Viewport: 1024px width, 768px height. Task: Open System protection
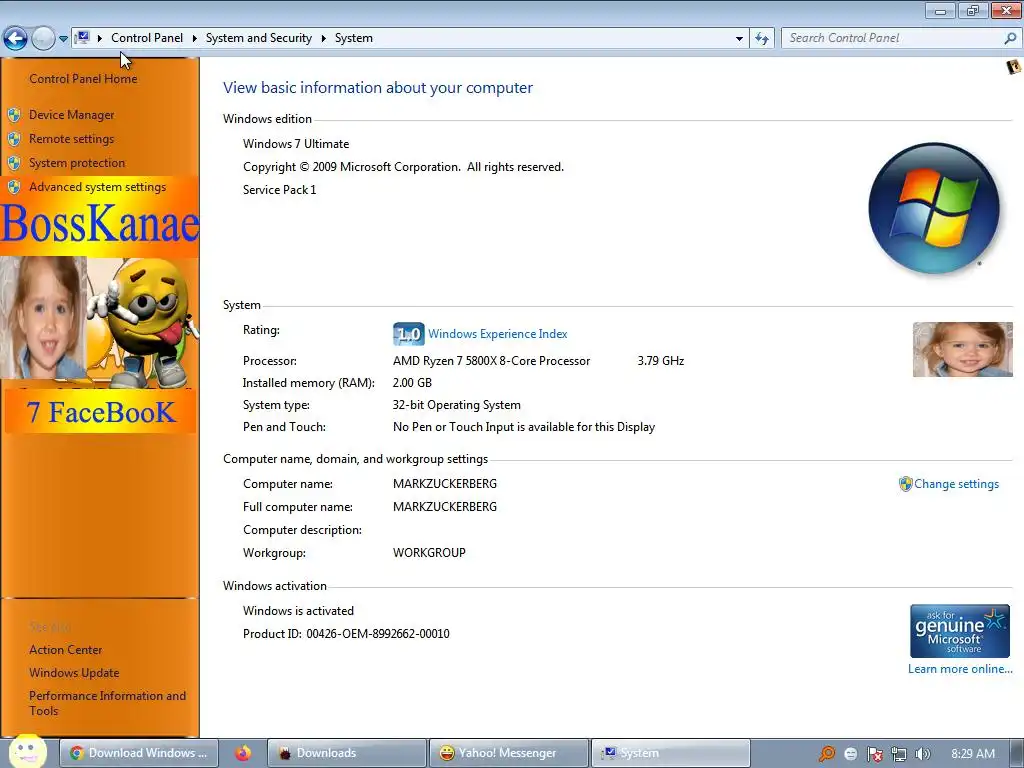coord(76,163)
